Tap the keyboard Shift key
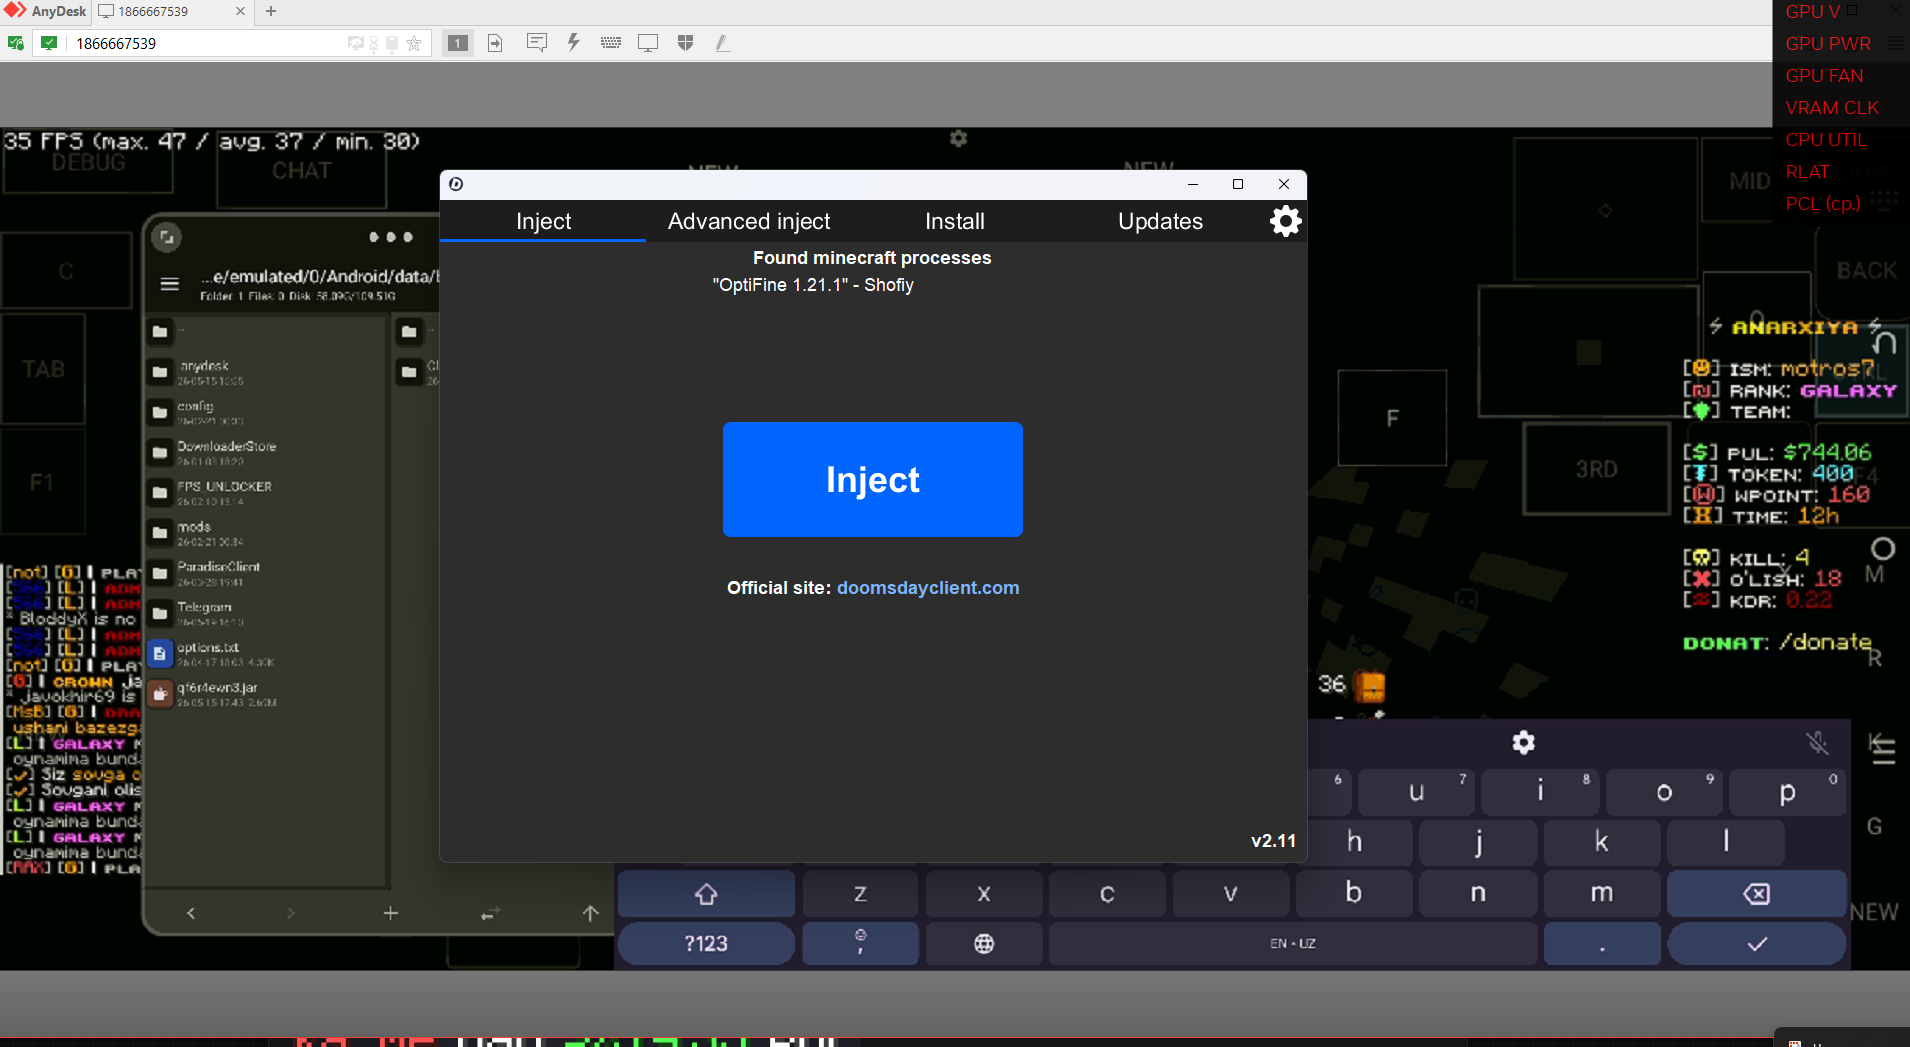The image size is (1910, 1047). [706, 894]
